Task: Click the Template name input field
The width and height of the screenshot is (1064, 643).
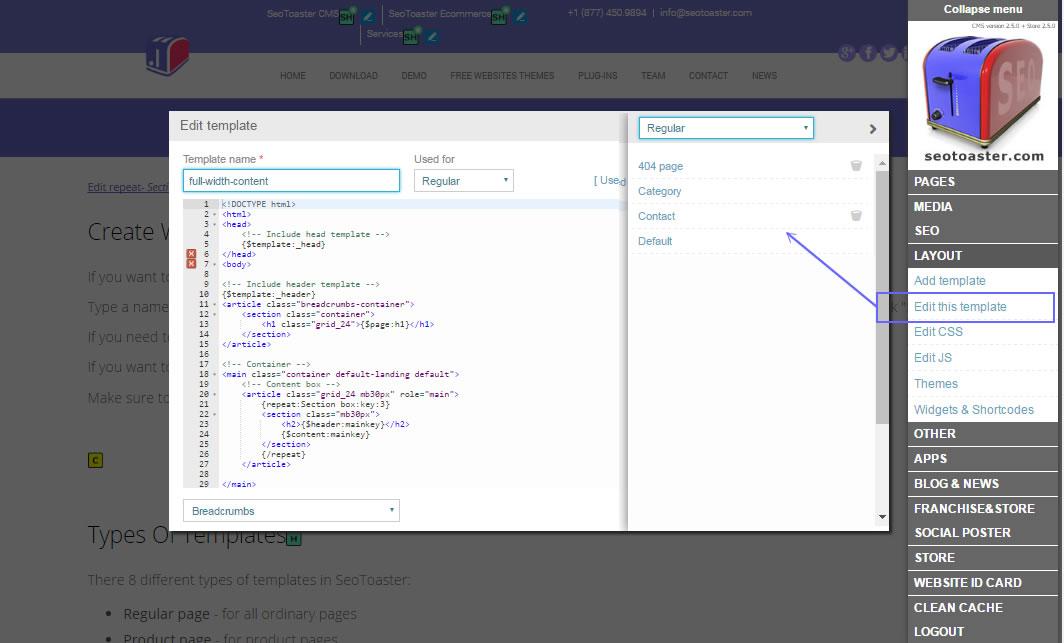Action: pos(291,181)
